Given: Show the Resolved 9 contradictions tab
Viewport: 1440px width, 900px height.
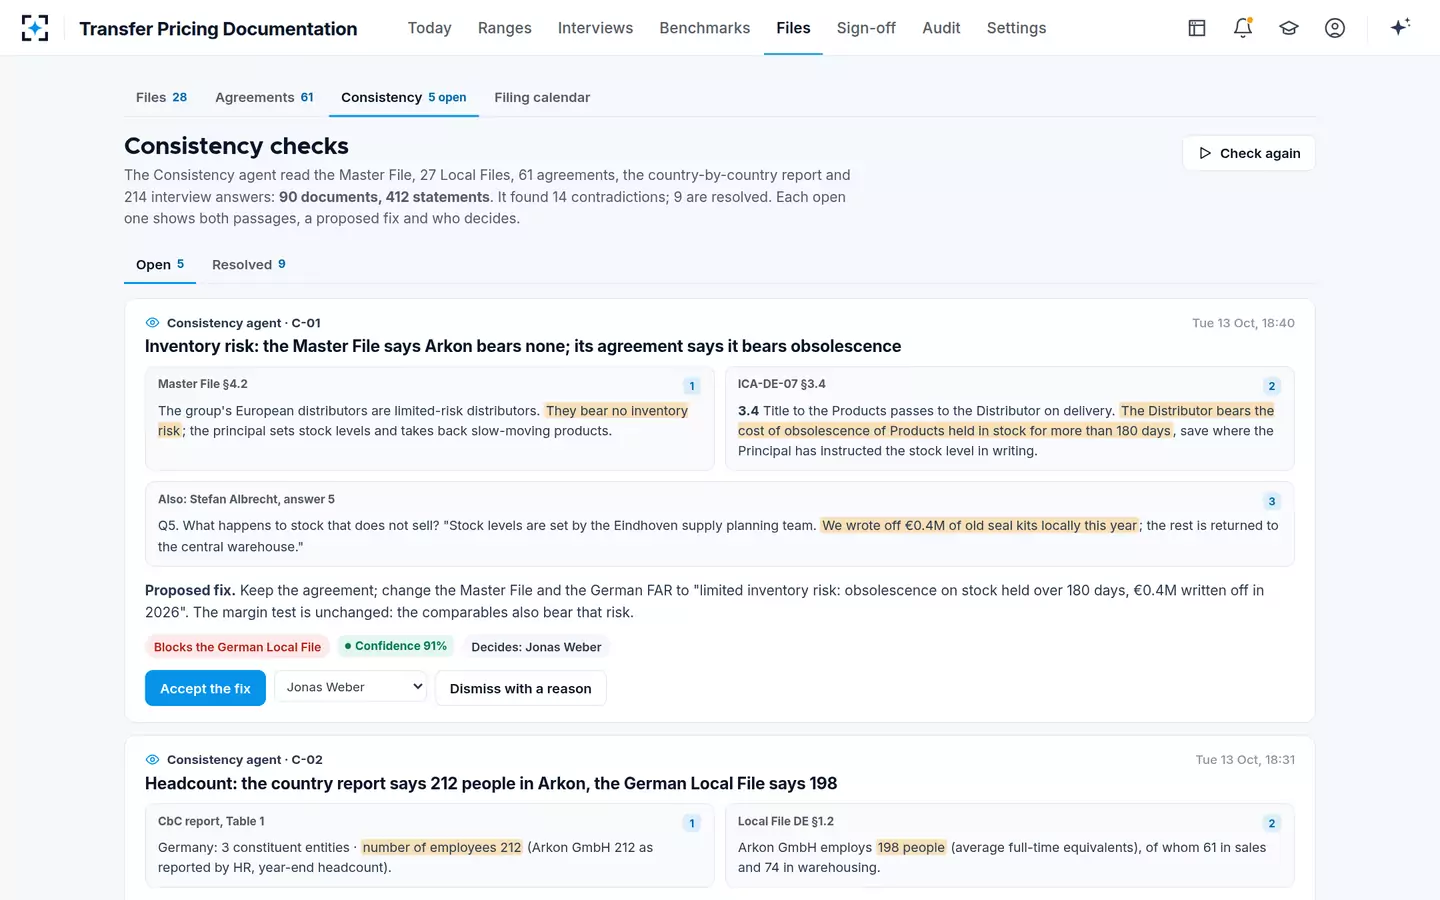Looking at the screenshot, I should point(249,265).
